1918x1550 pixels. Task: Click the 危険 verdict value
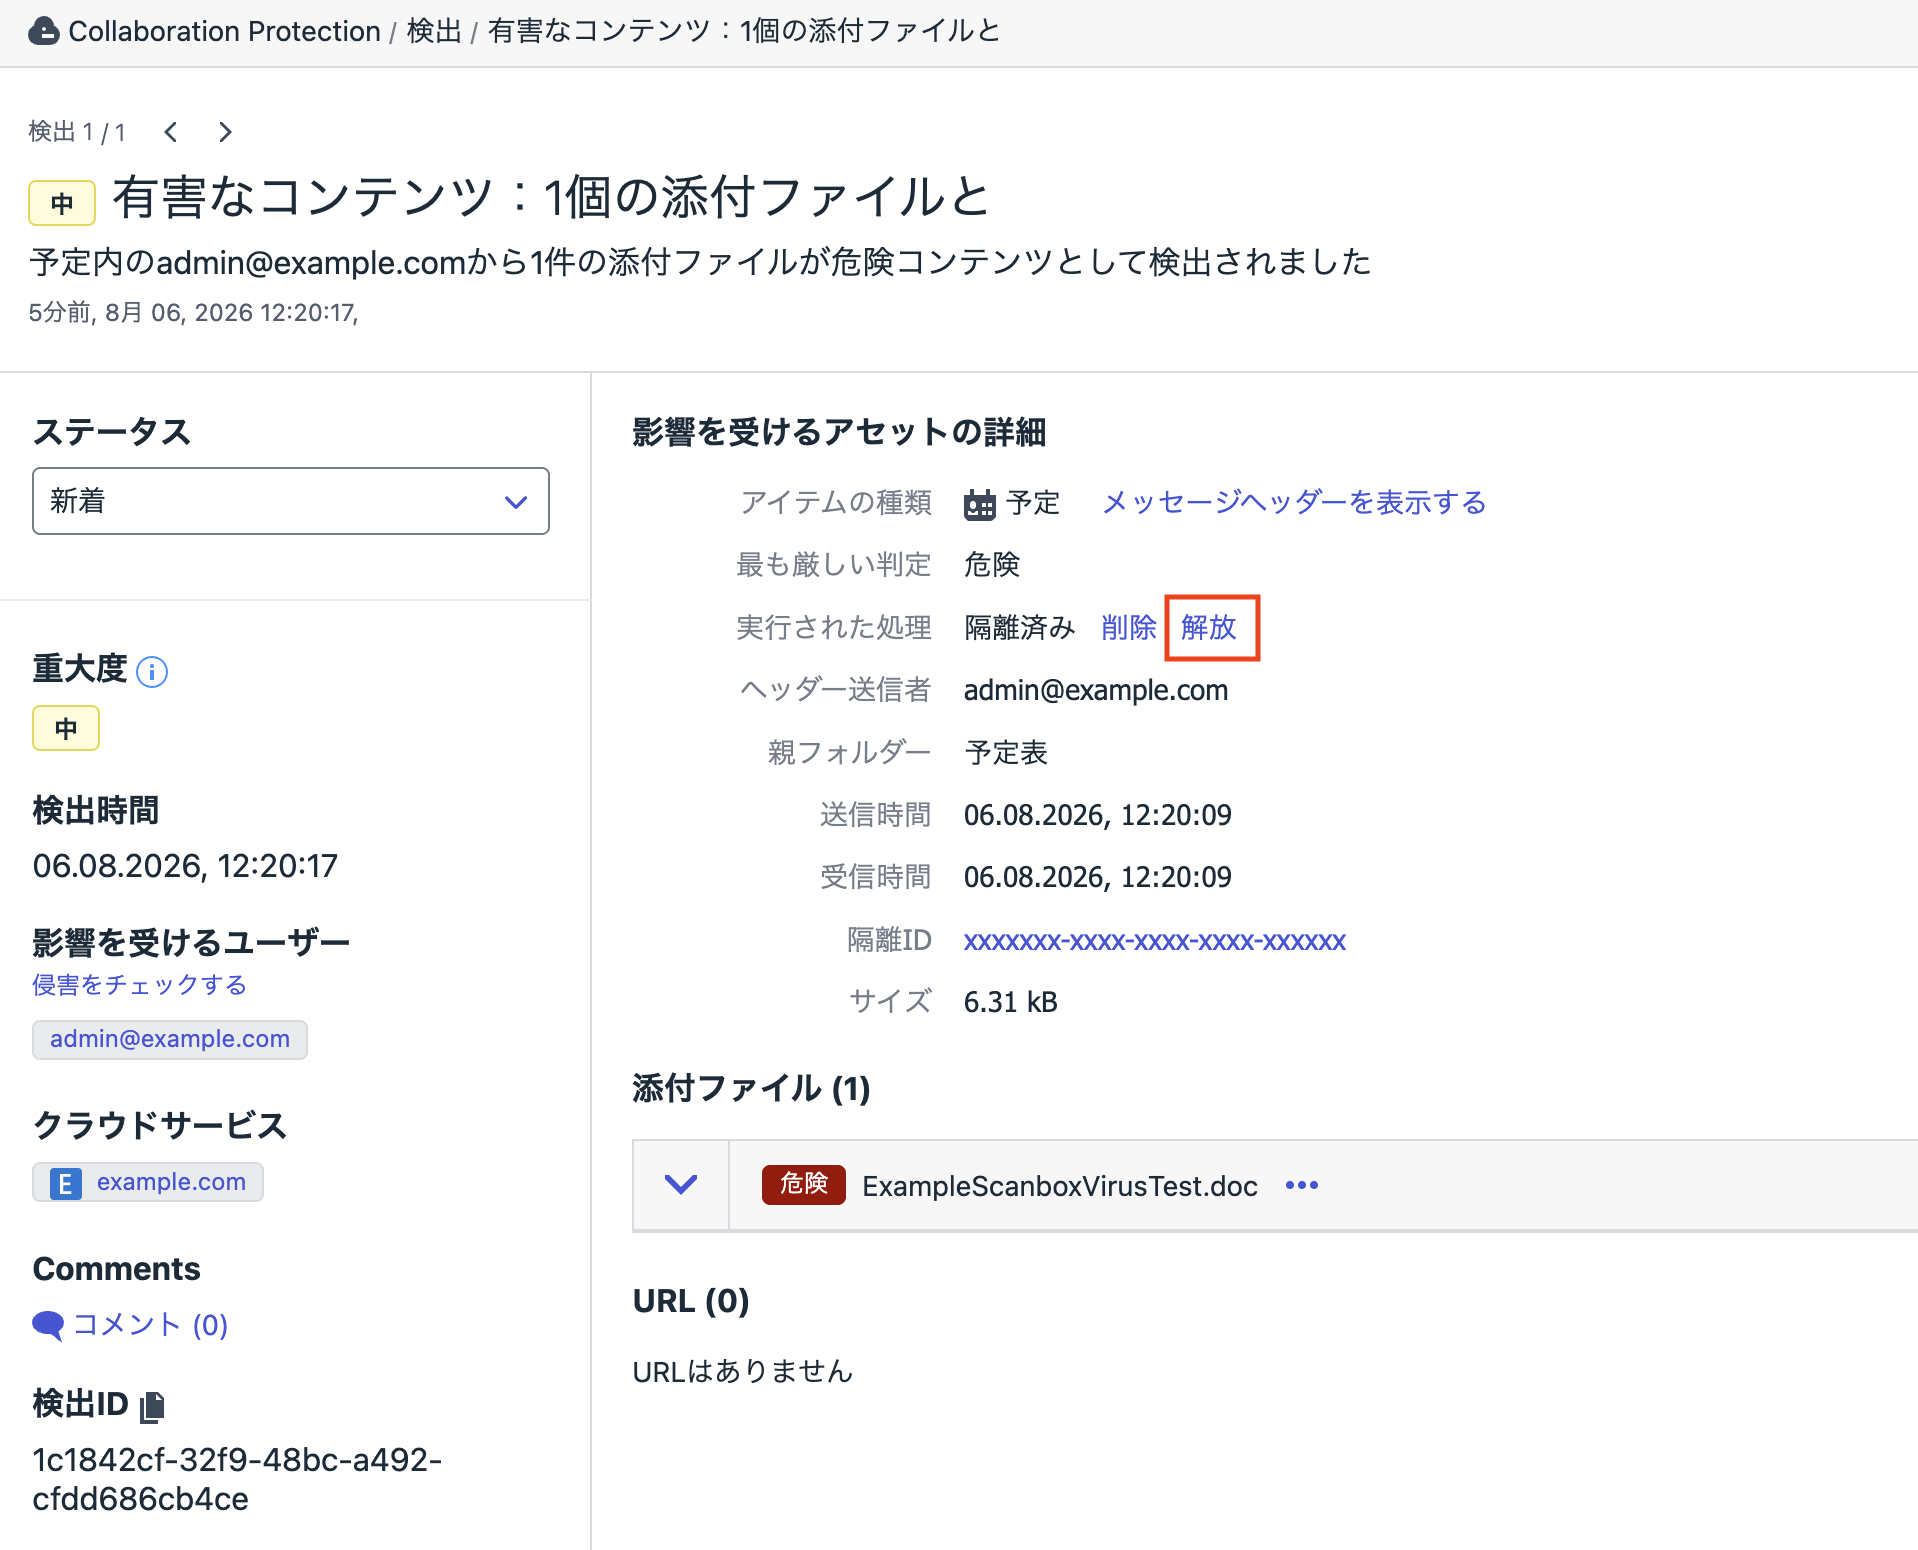tap(992, 565)
